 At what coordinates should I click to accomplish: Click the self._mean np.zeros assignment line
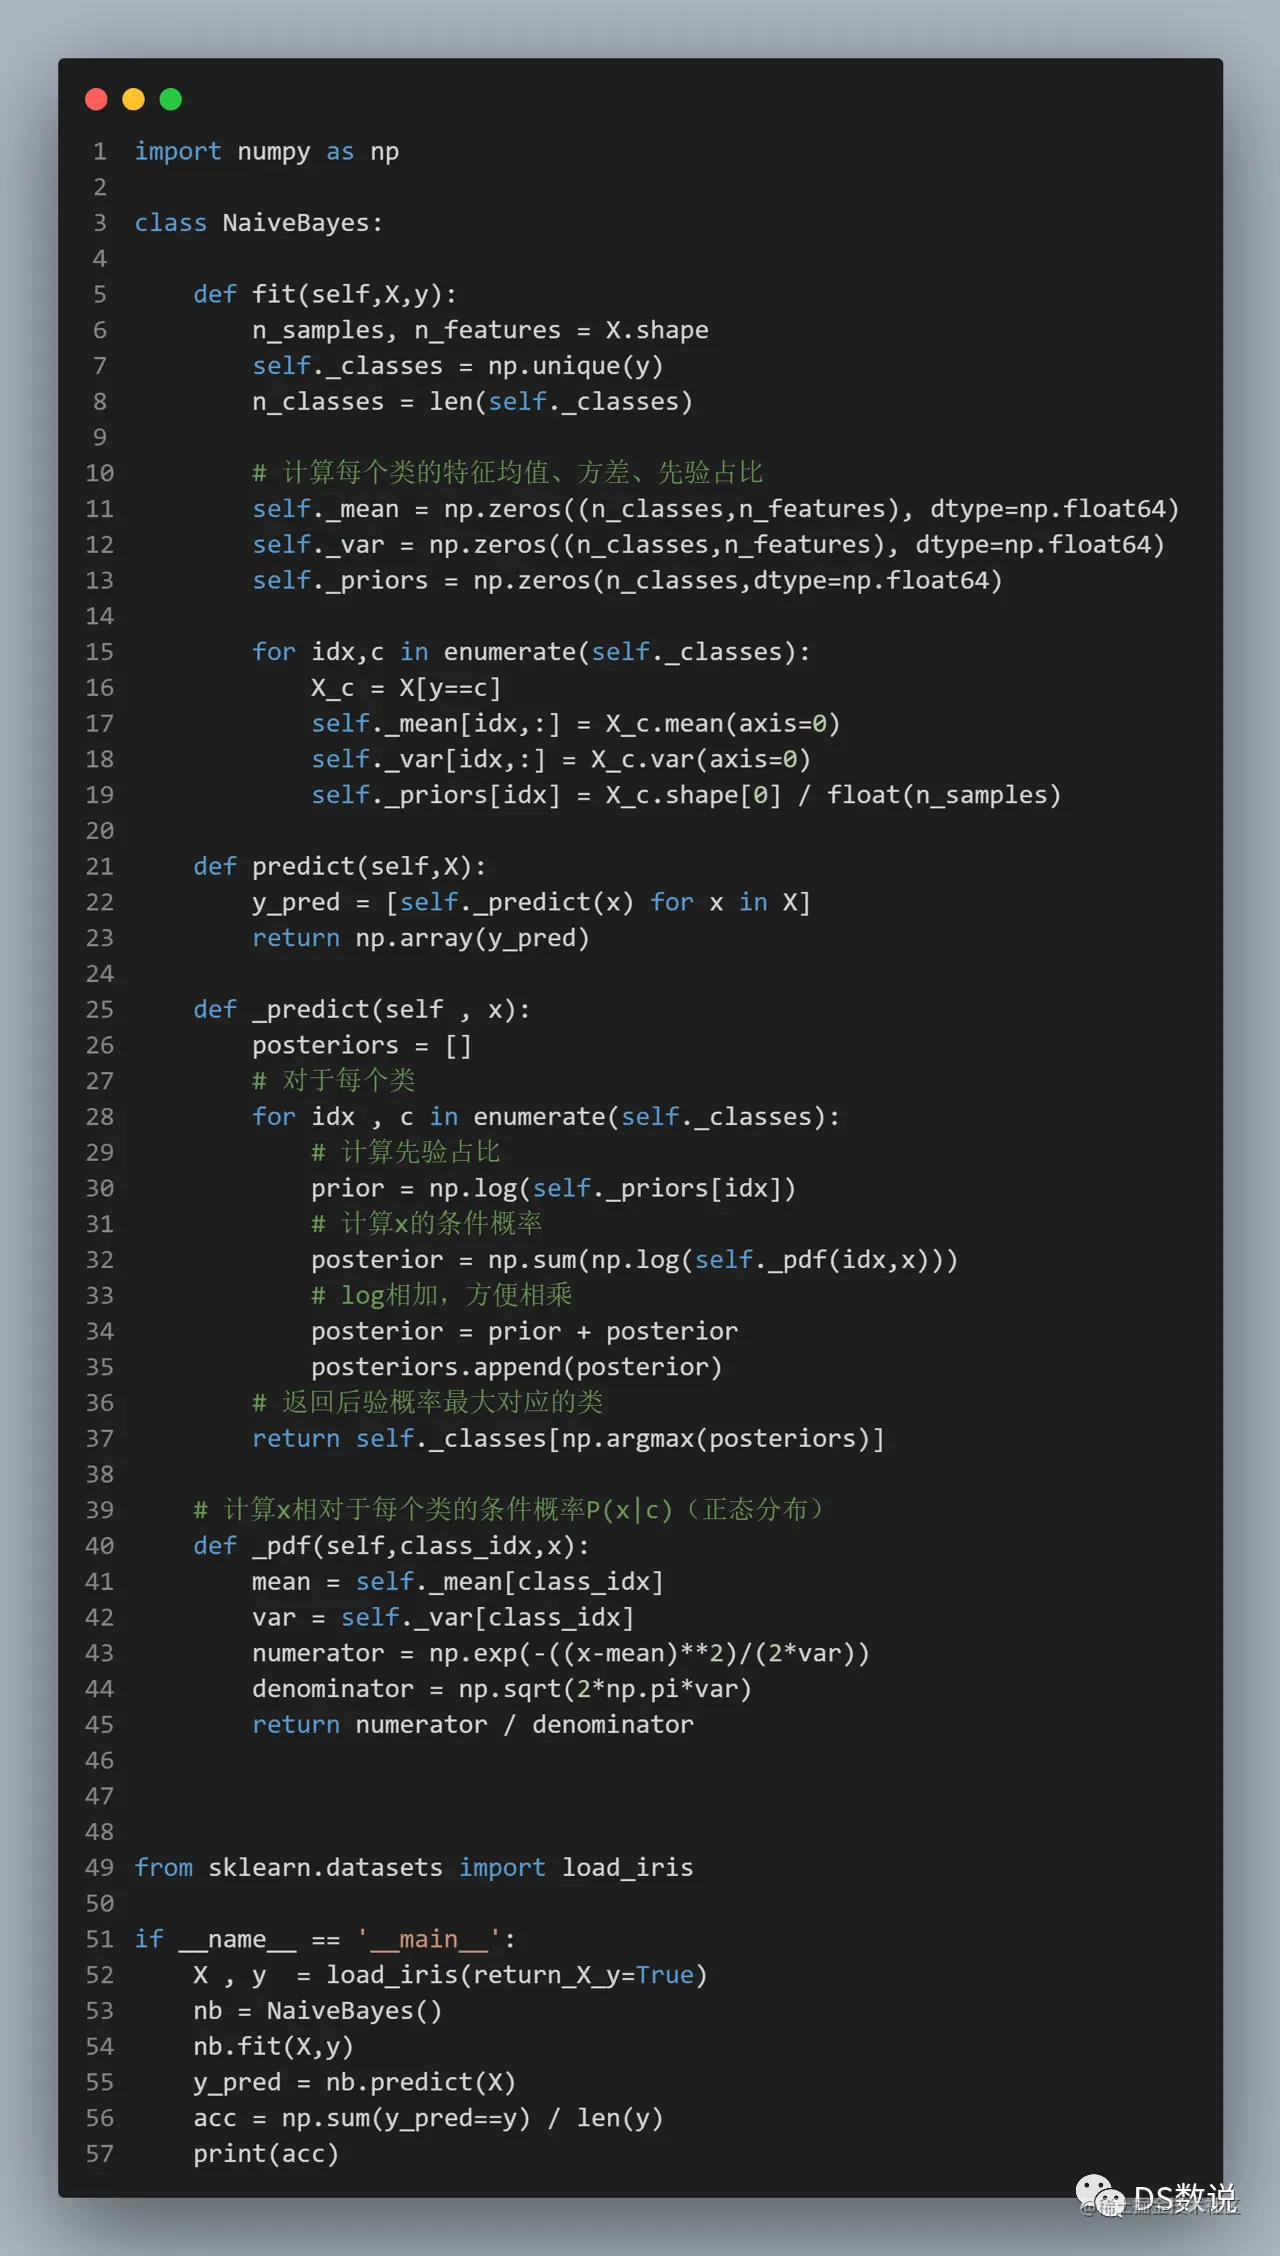coord(716,509)
